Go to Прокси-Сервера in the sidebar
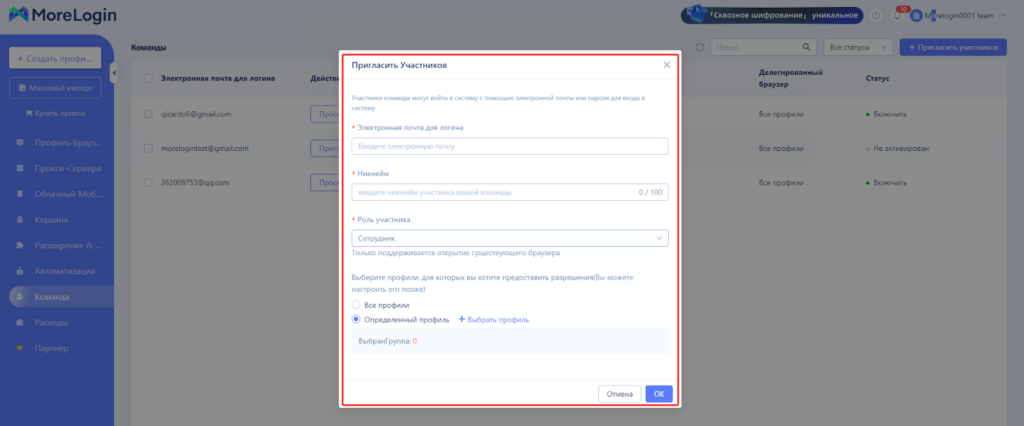Image resolution: width=1024 pixels, height=426 pixels. (x=66, y=167)
